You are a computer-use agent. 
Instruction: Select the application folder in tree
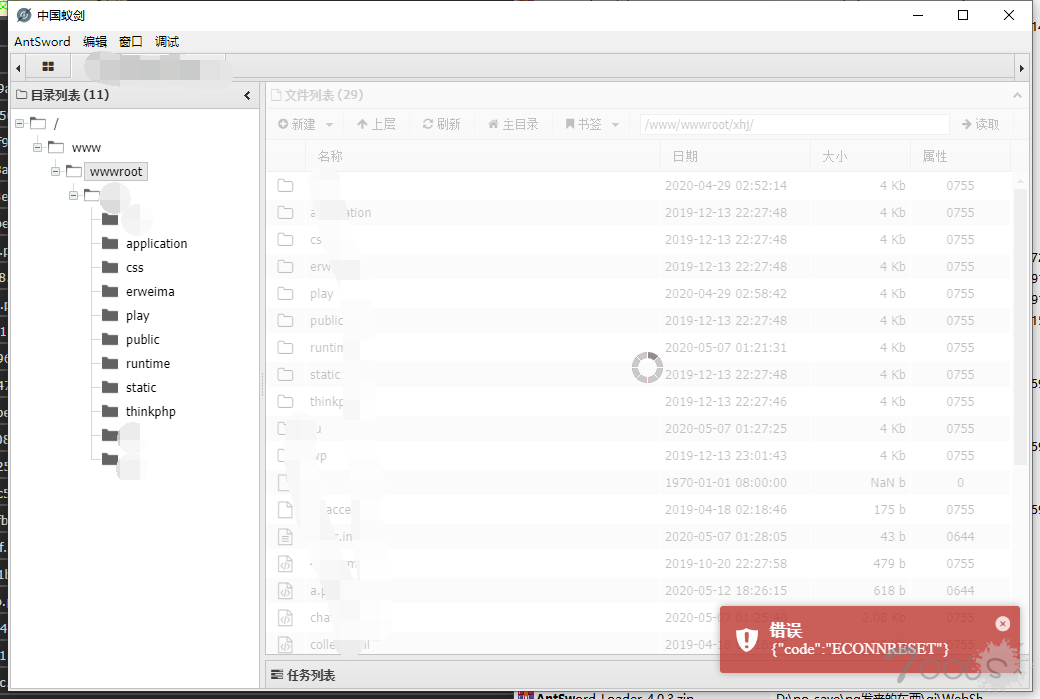157,243
